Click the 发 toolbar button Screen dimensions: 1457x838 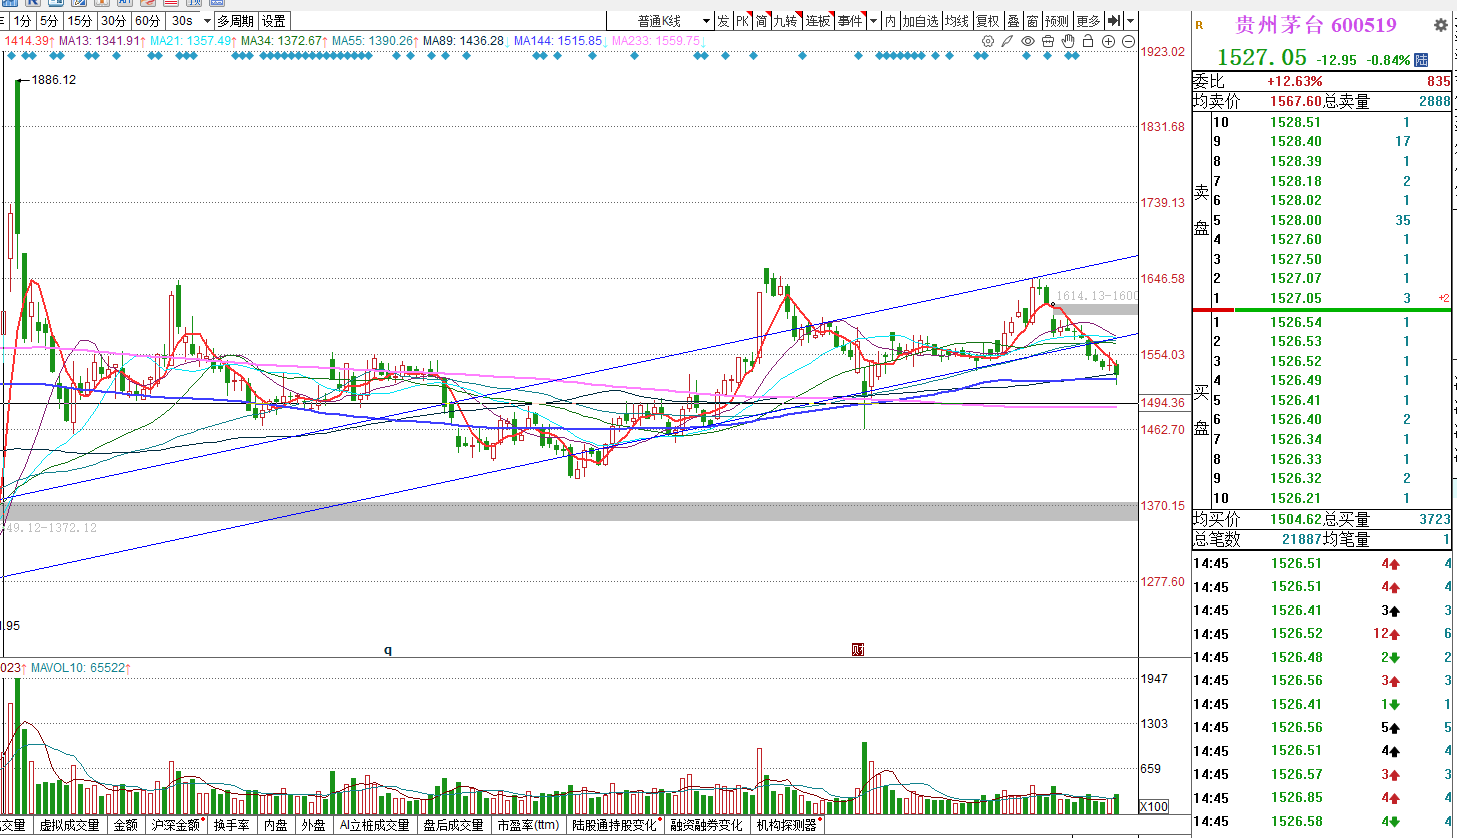tap(723, 20)
